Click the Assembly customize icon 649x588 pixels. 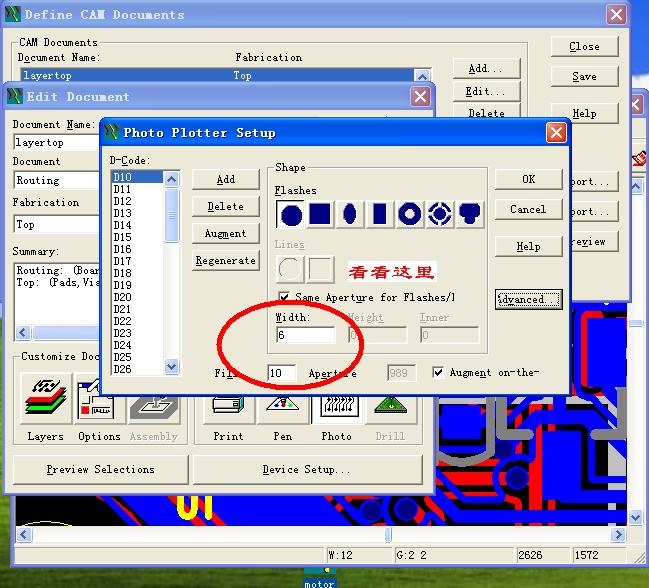tap(154, 409)
